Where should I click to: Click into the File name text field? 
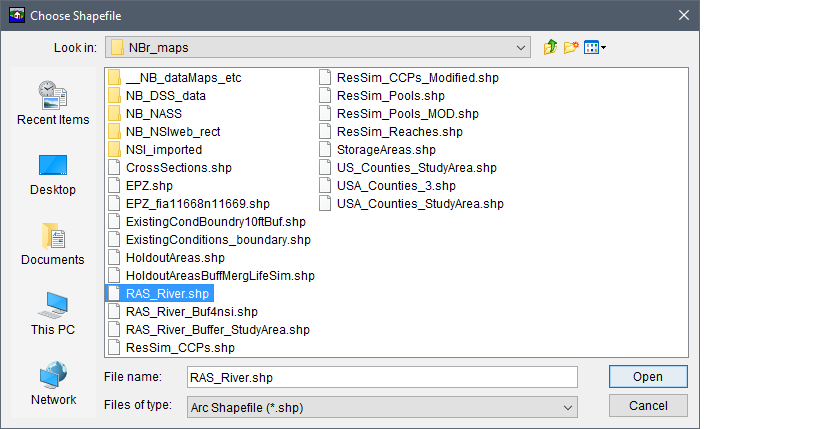pyautogui.click(x=382, y=377)
